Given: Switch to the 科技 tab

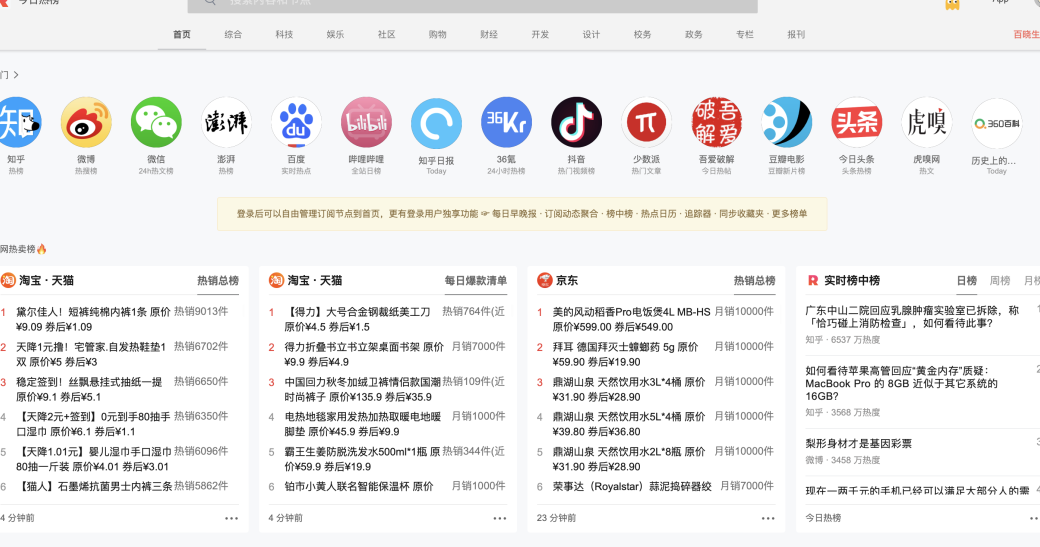Looking at the screenshot, I should click(x=284, y=34).
